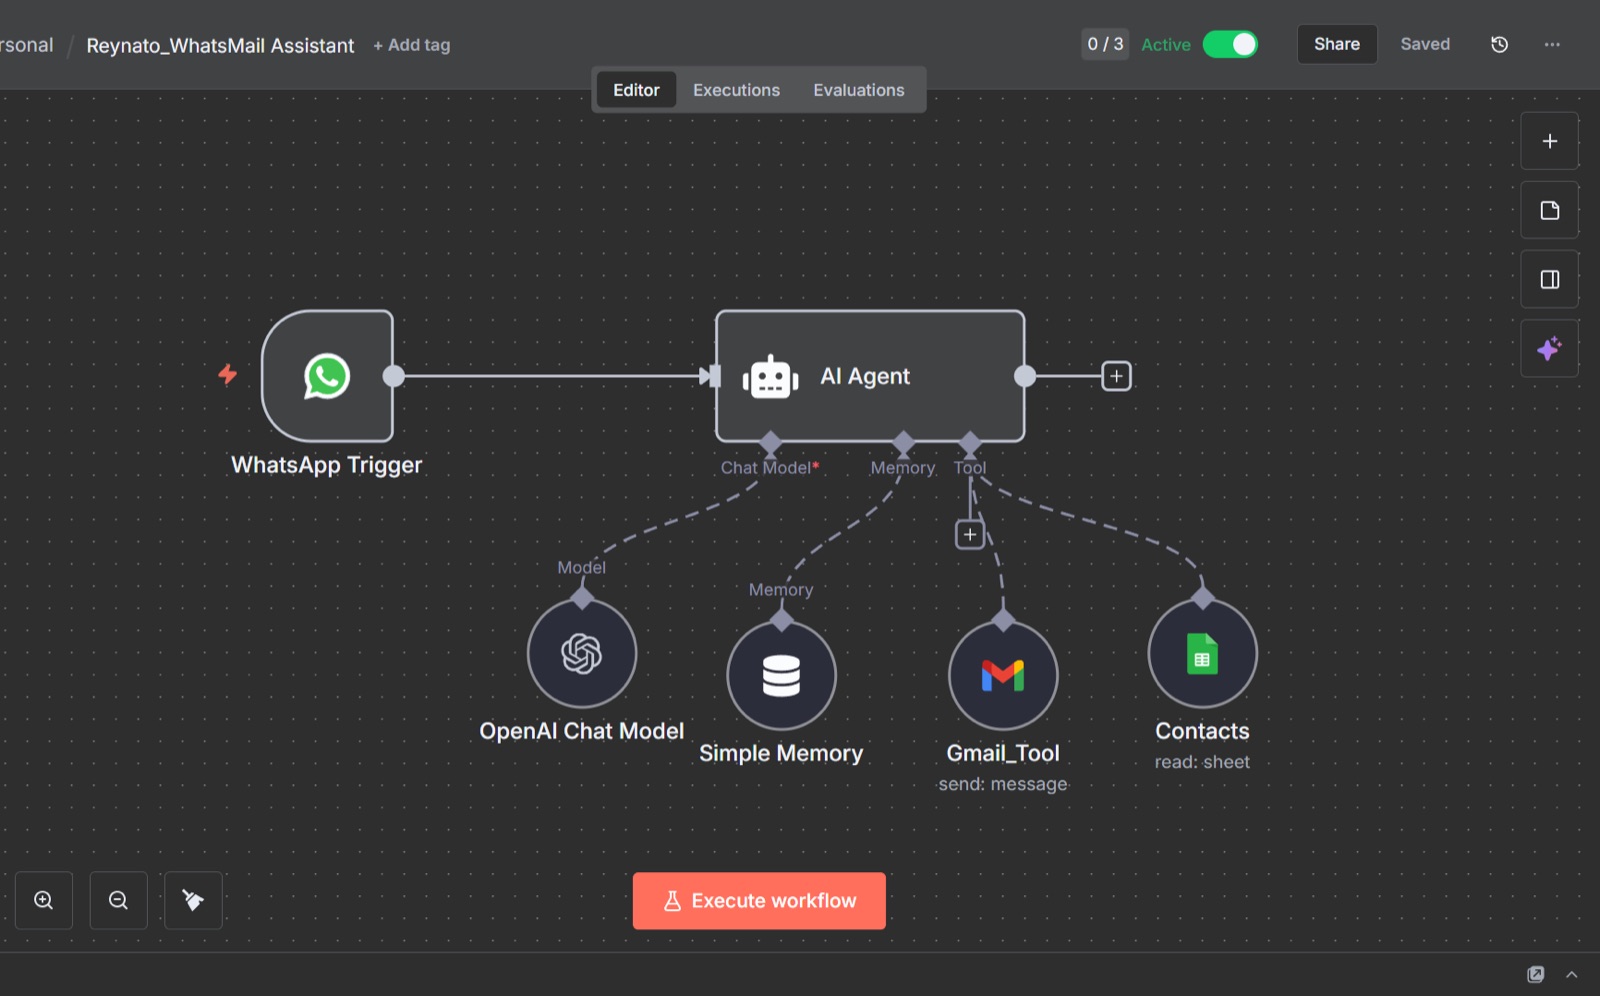Add another tool under the Tool connector
This screenshot has width=1600, height=996.
coord(970,534)
